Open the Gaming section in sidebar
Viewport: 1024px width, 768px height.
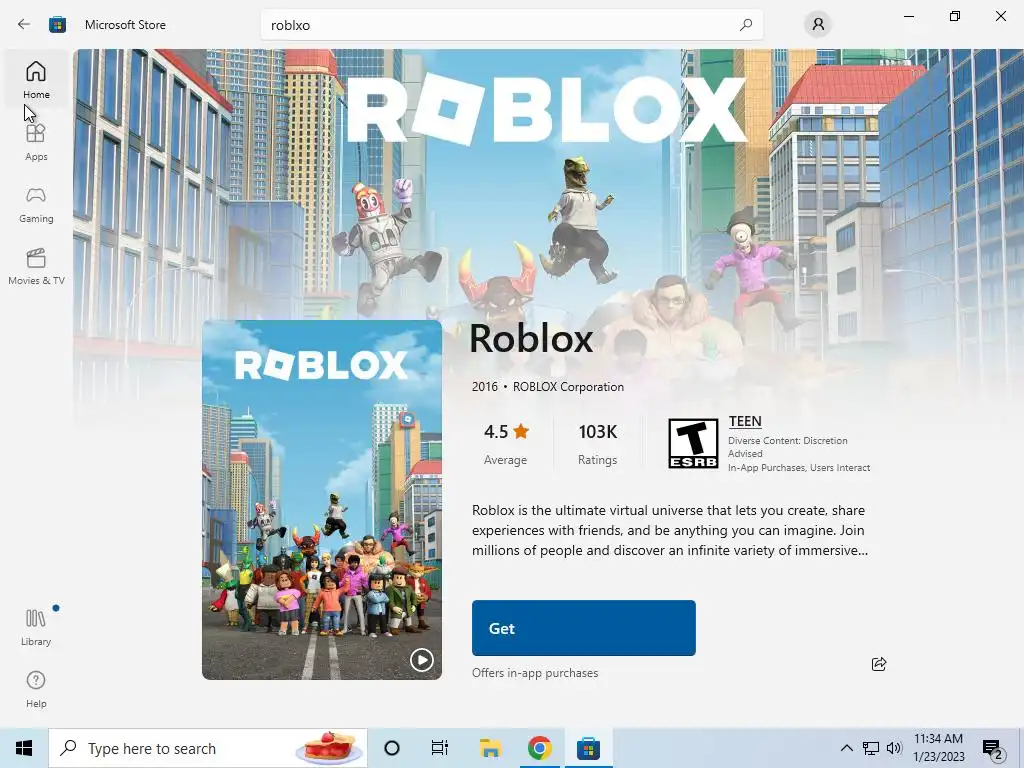[36, 204]
